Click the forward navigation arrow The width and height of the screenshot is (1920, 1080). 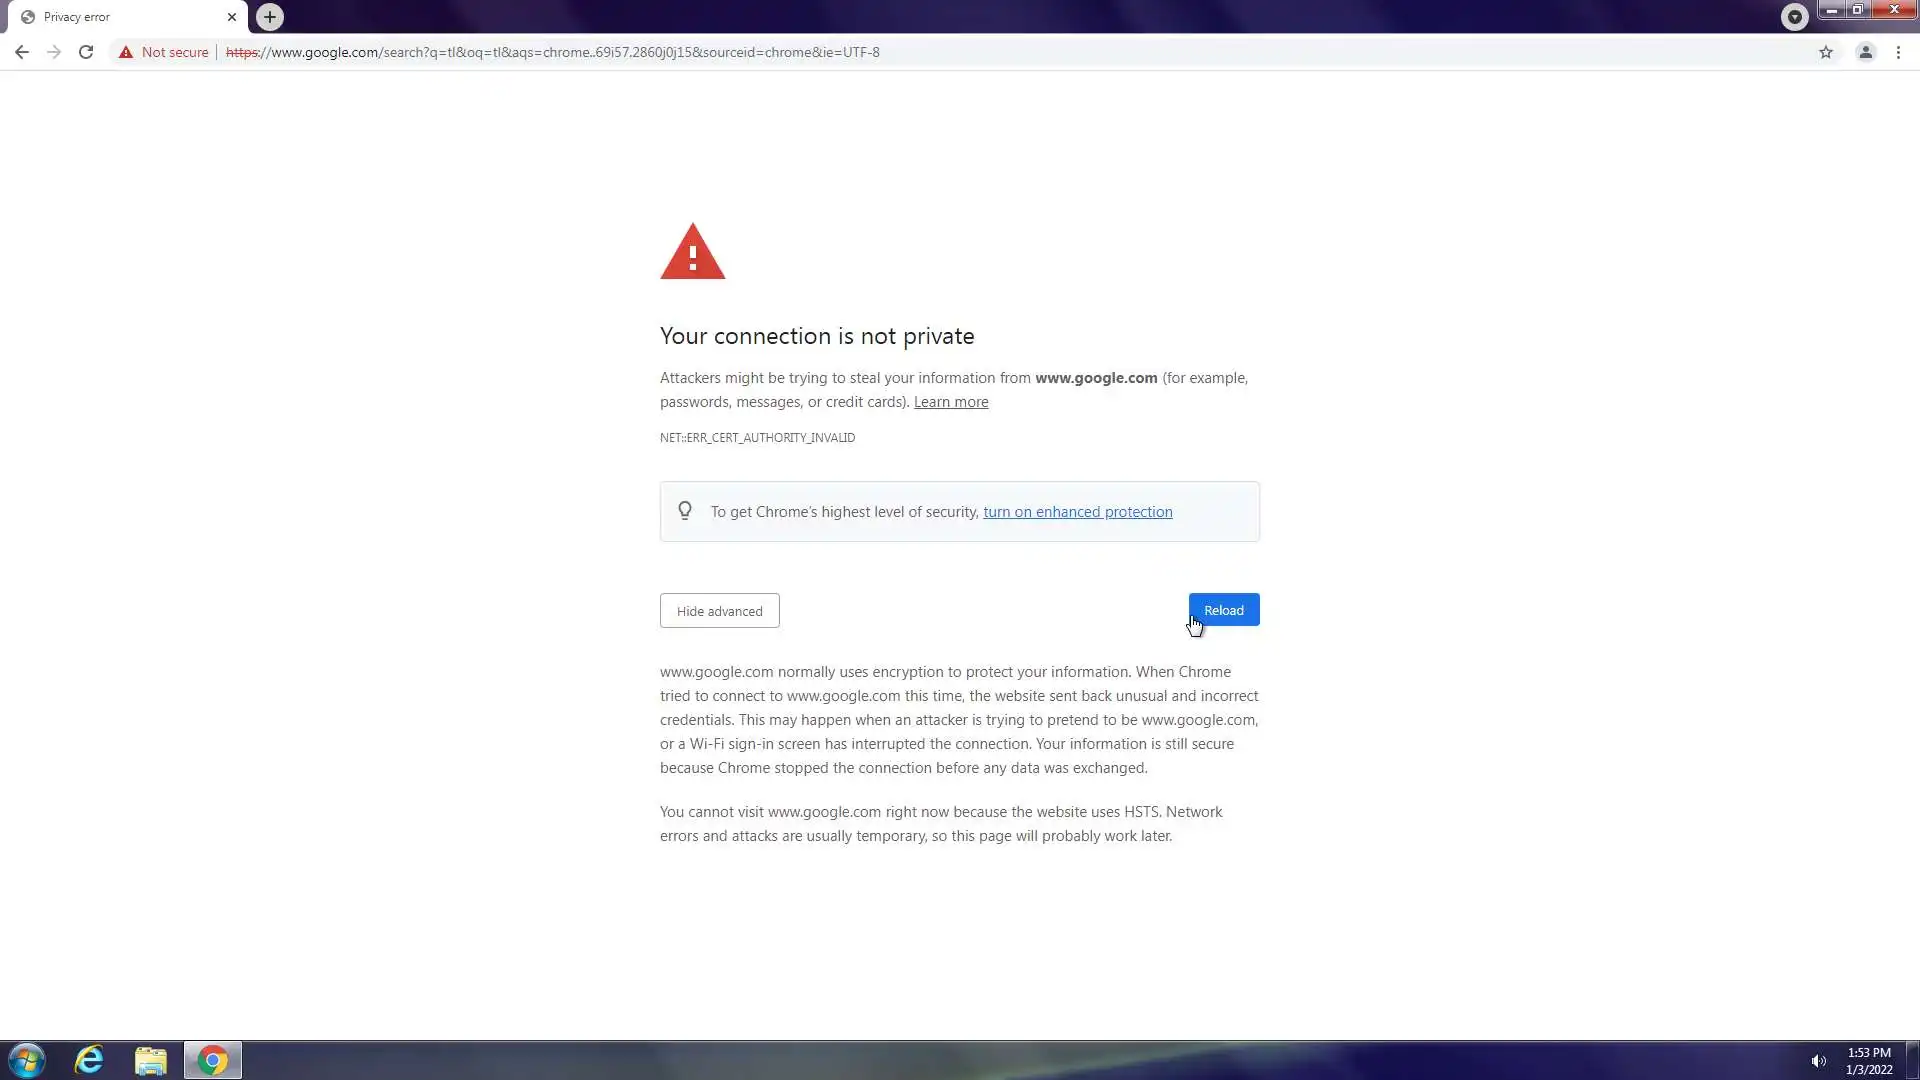click(x=54, y=52)
